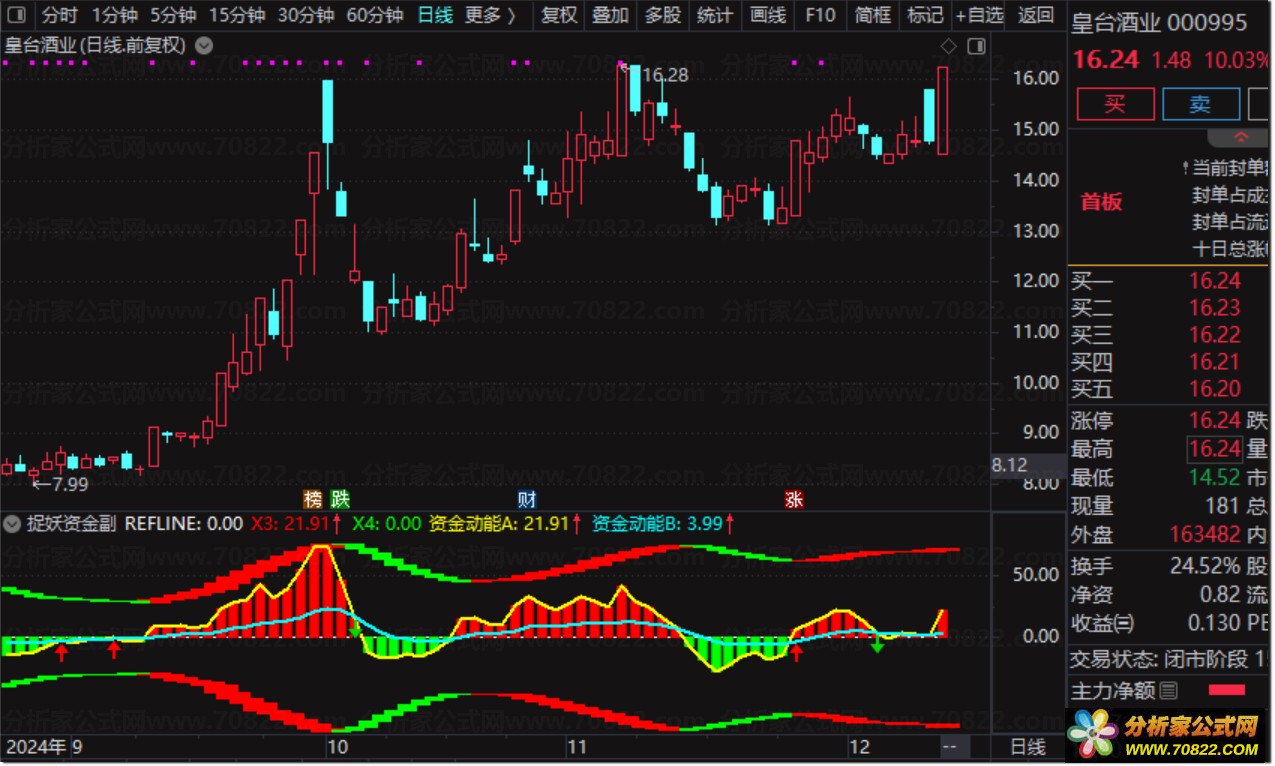Viewport: 1275px width, 766px height.
Task: Click the REFLINE: 0.00 label
Action: 184,523
